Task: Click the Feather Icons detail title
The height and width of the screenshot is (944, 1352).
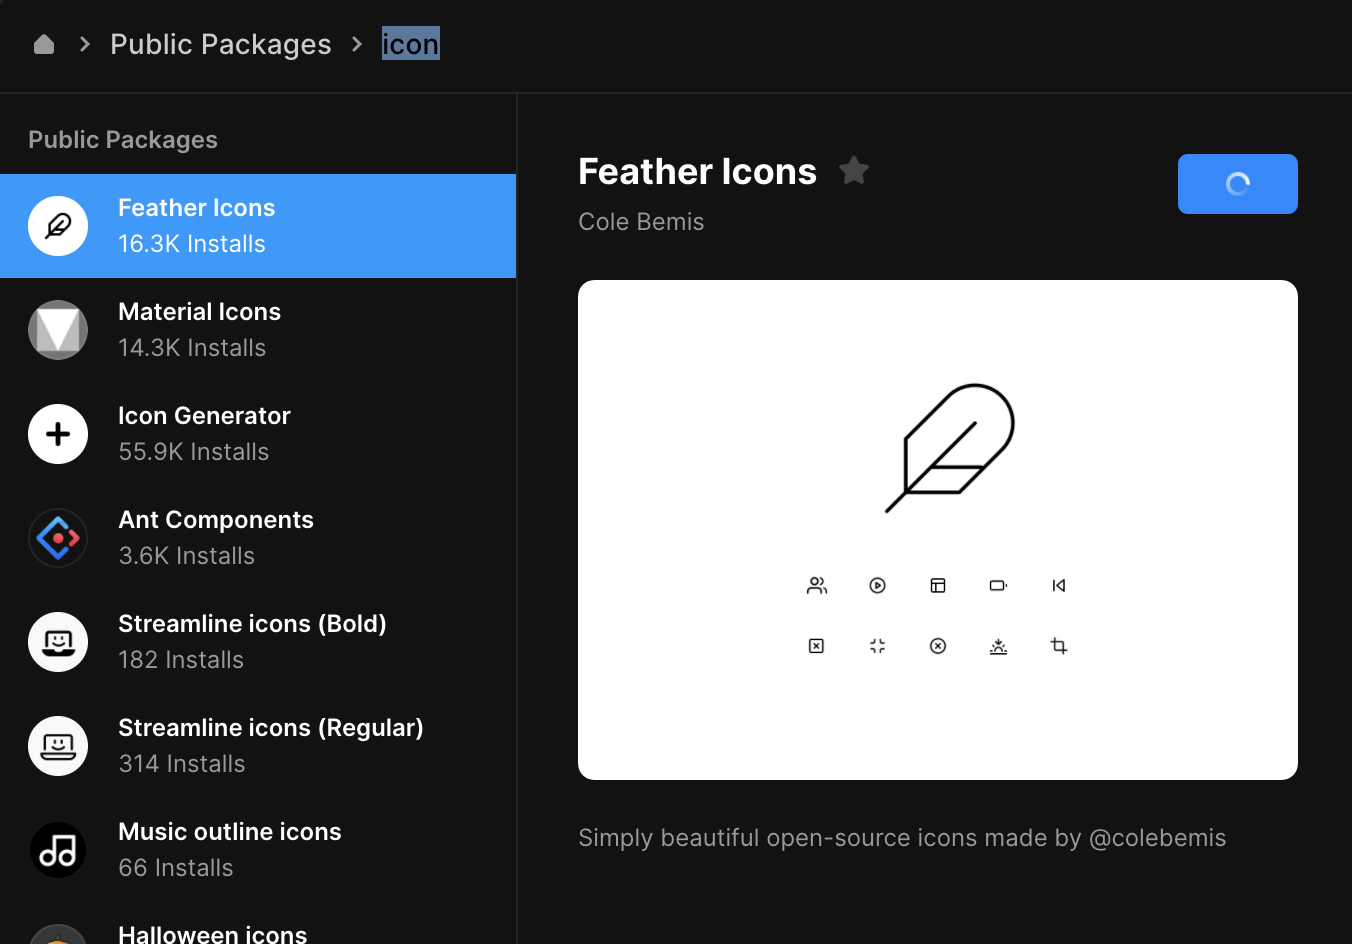Action: tap(697, 172)
